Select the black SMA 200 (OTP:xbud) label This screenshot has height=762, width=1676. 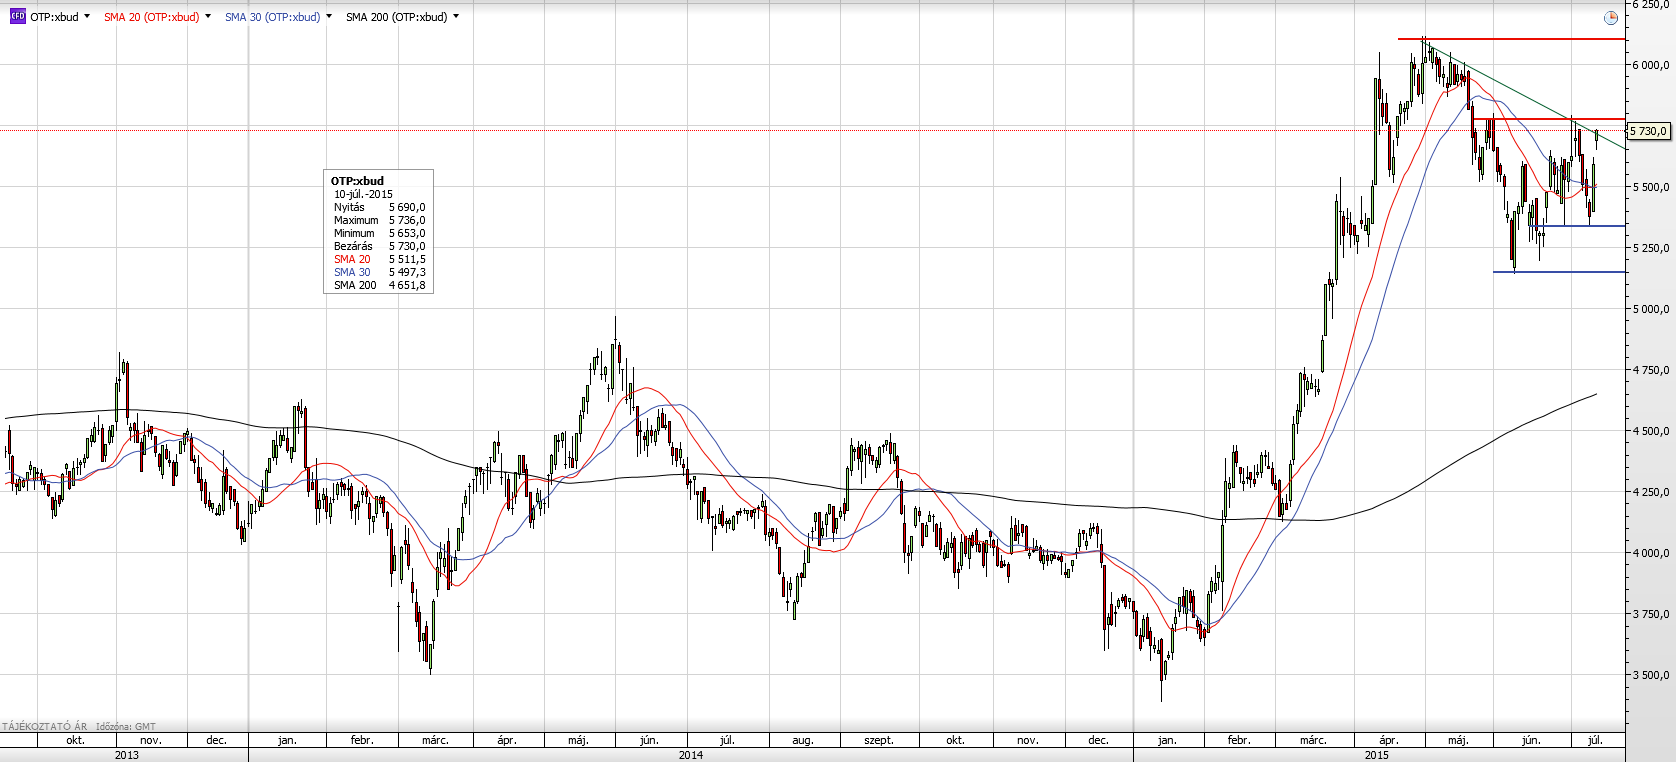pos(396,17)
